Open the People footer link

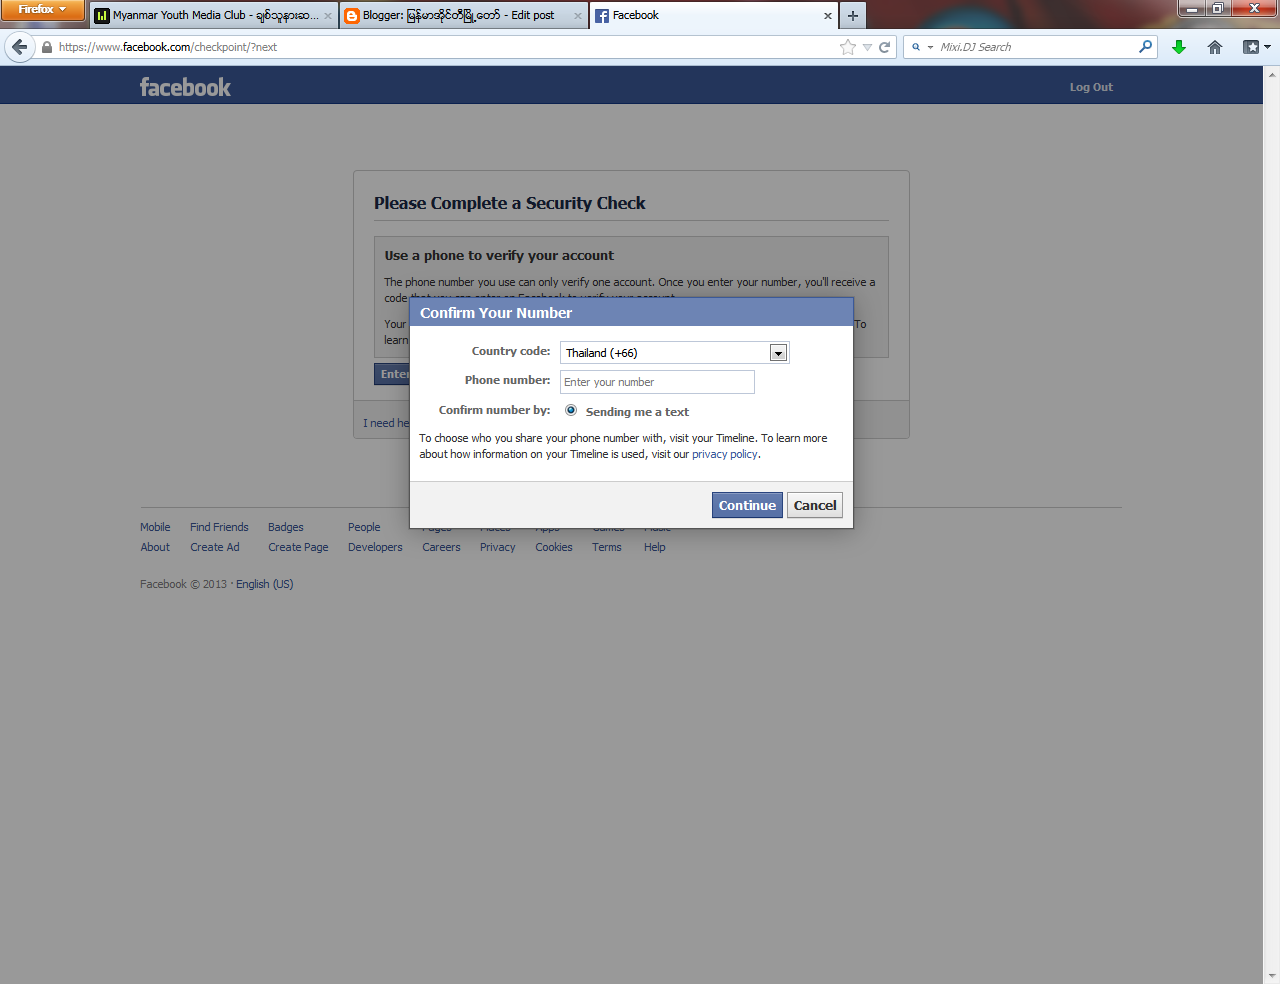364,527
